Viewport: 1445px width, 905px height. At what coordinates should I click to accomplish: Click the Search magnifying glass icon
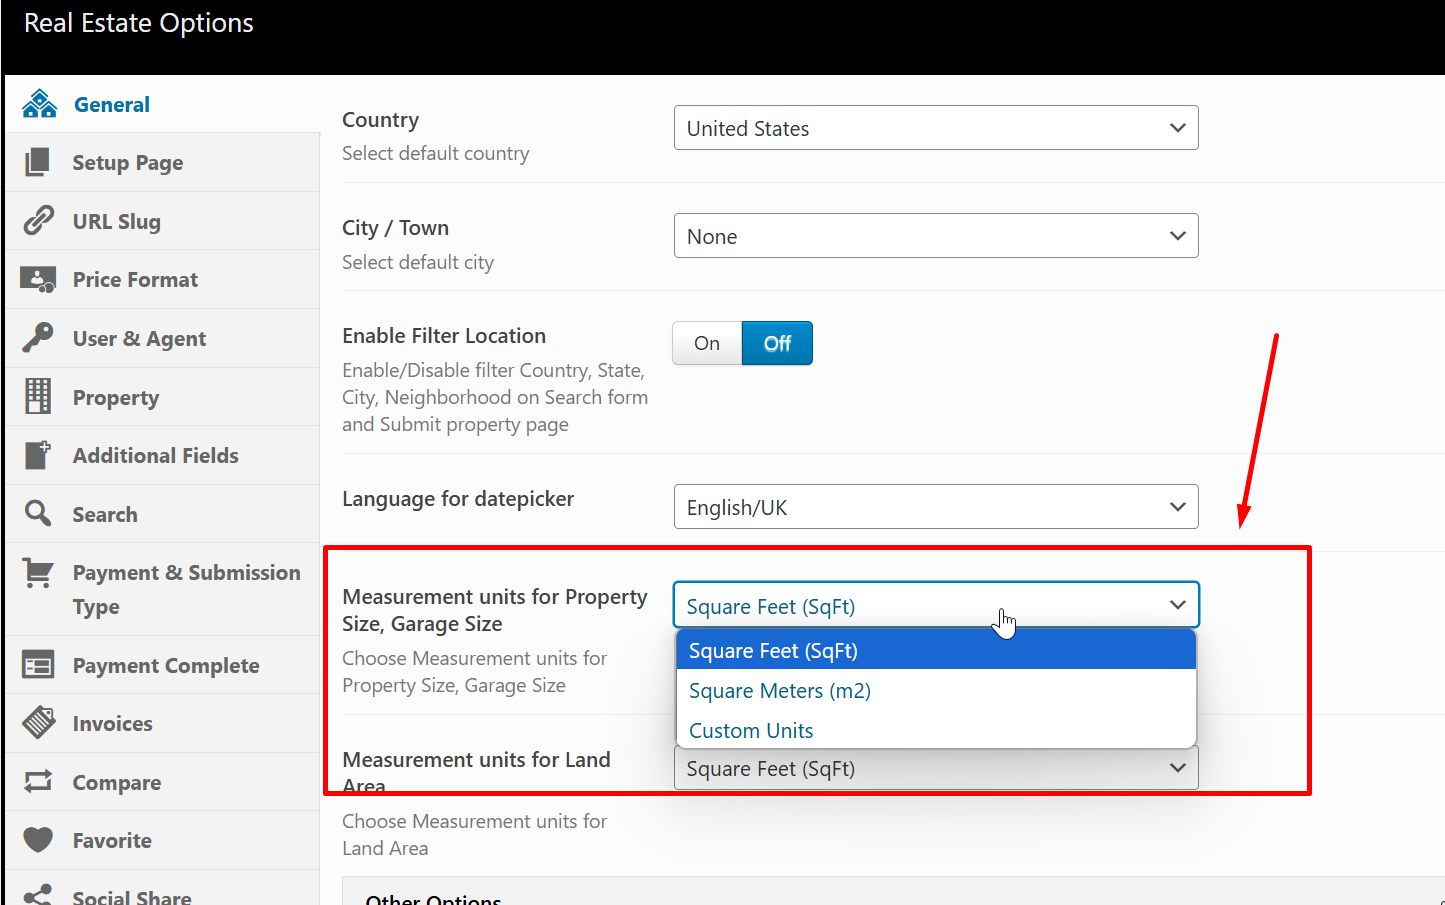pos(38,514)
